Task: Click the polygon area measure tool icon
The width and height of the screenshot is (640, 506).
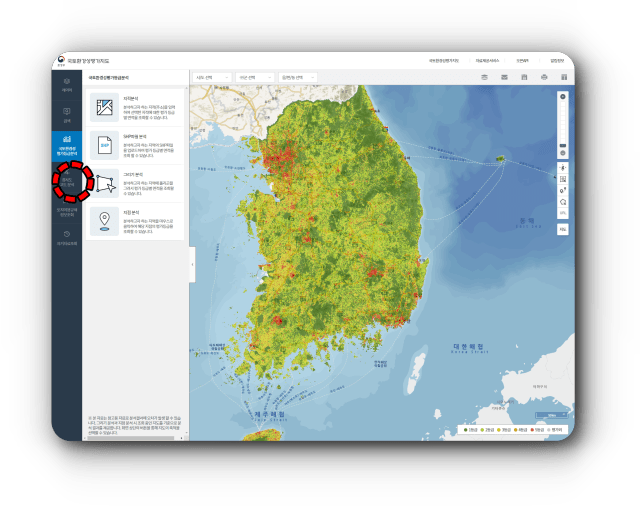Action: (563, 202)
